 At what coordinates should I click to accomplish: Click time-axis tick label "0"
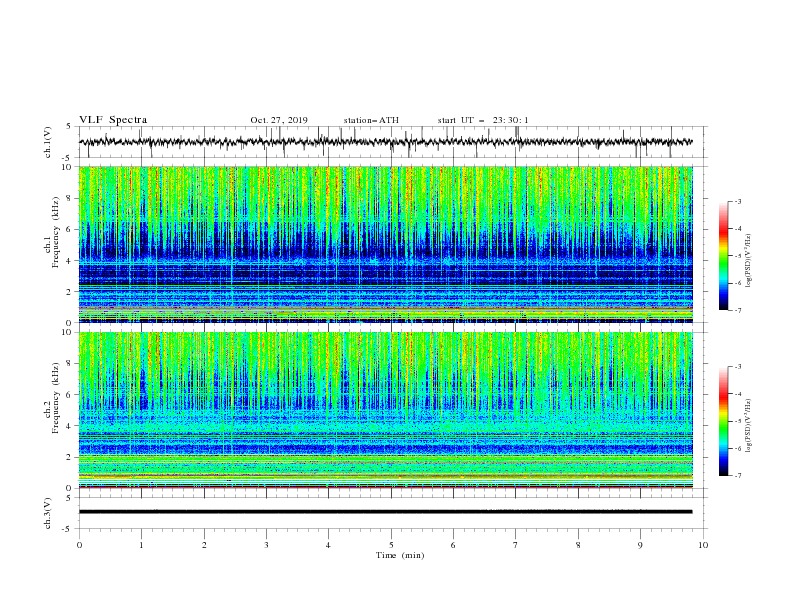[79, 545]
